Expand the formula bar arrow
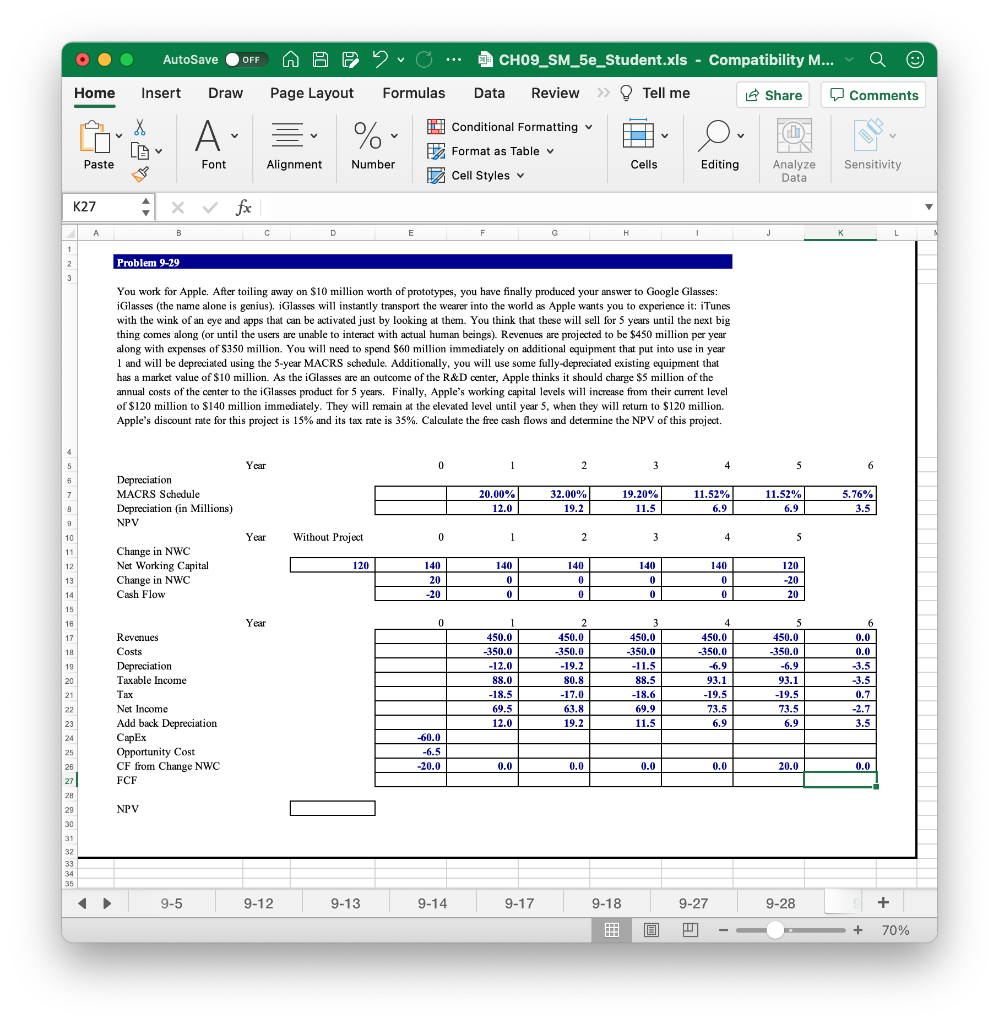 point(928,207)
